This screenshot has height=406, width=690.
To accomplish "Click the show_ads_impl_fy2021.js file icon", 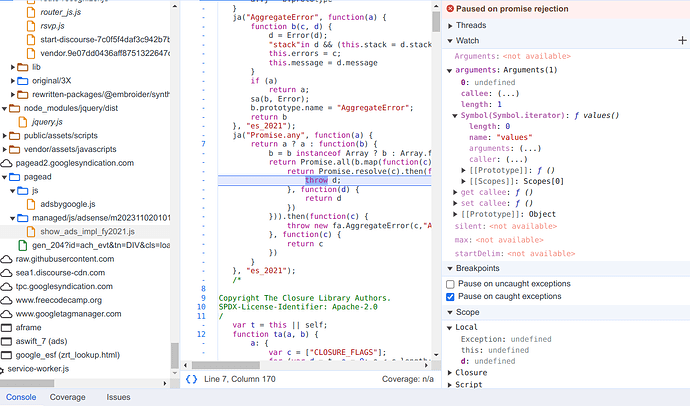I will click(31, 231).
